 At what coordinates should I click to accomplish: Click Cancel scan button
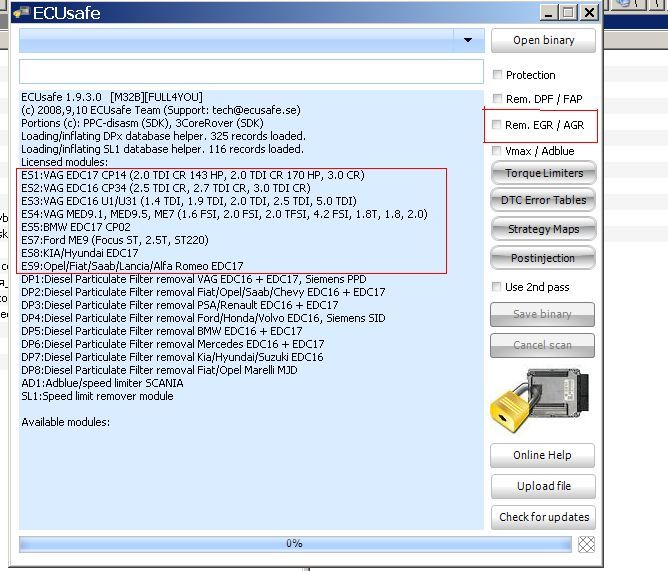pos(542,345)
